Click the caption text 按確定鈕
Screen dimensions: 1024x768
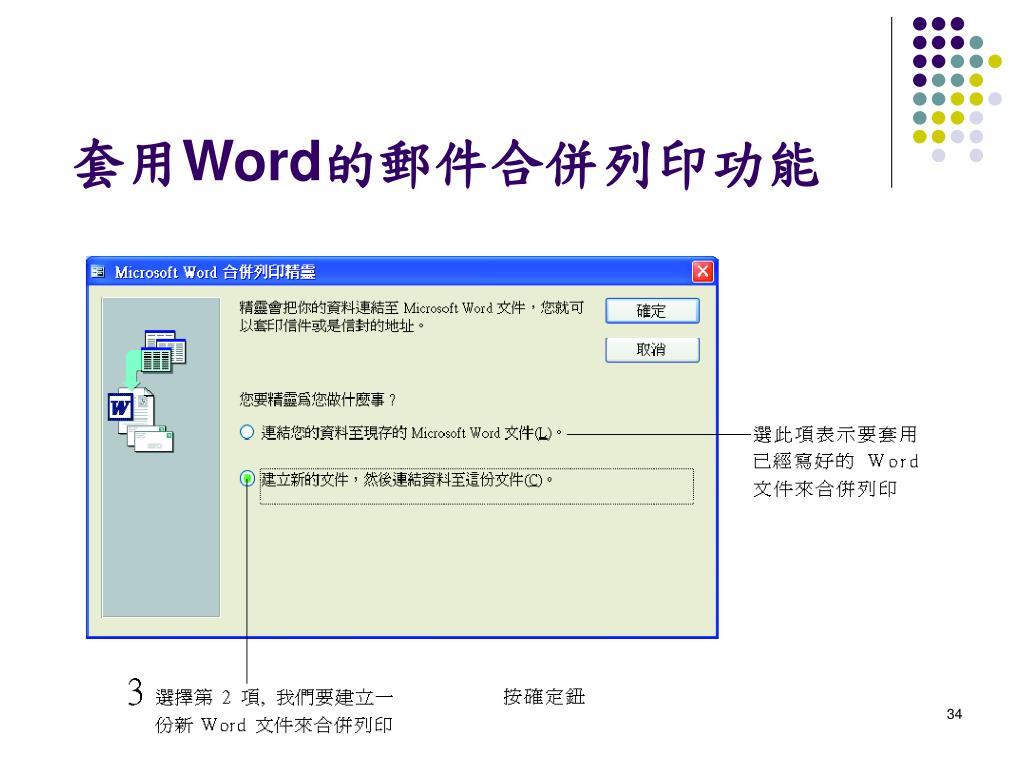(544, 697)
